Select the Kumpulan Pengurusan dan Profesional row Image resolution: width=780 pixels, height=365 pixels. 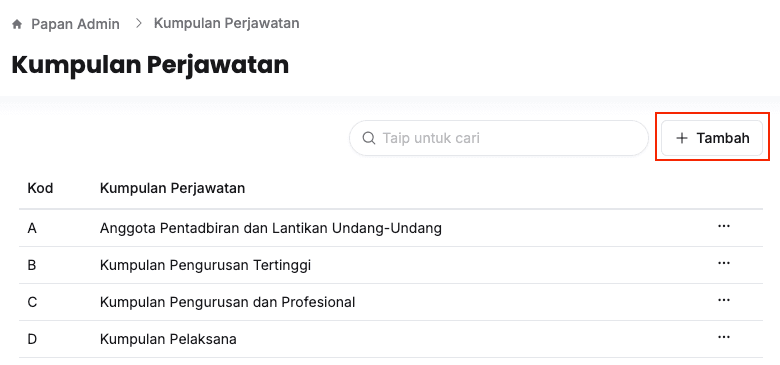(x=391, y=302)
